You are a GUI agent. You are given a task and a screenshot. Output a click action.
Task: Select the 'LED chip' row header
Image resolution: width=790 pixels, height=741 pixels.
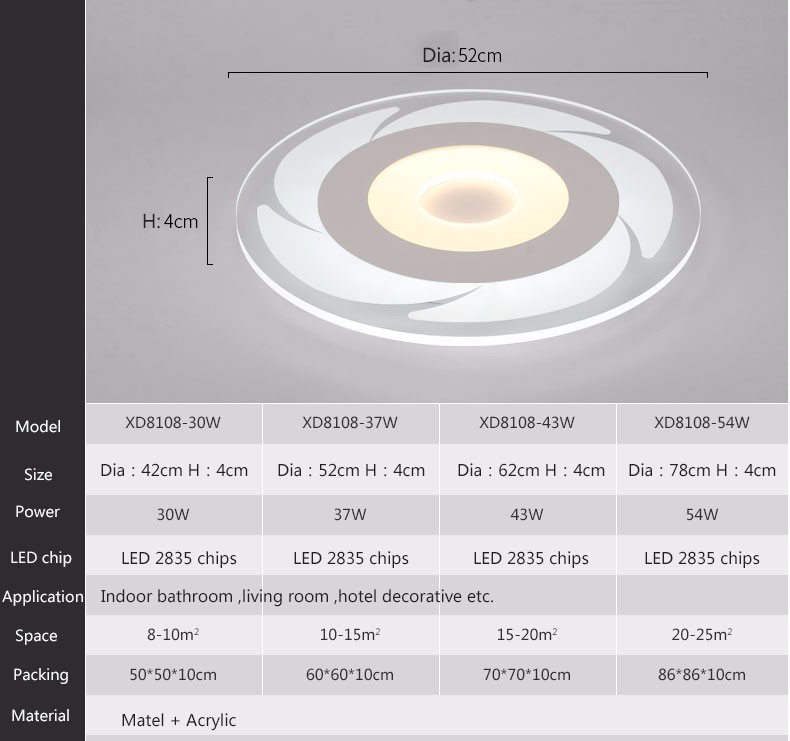coord(41,558)
